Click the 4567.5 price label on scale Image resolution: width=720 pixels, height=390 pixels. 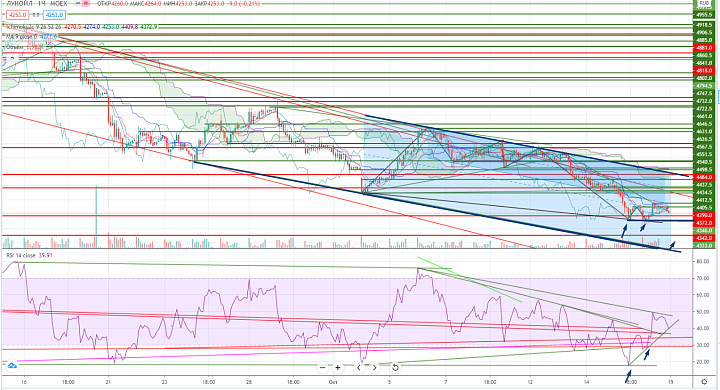coord(704,147)
